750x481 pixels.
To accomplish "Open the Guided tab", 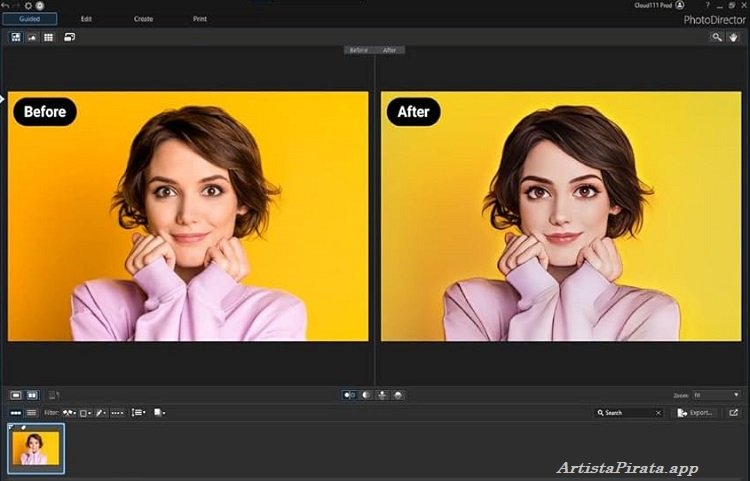I will (30, 18).
